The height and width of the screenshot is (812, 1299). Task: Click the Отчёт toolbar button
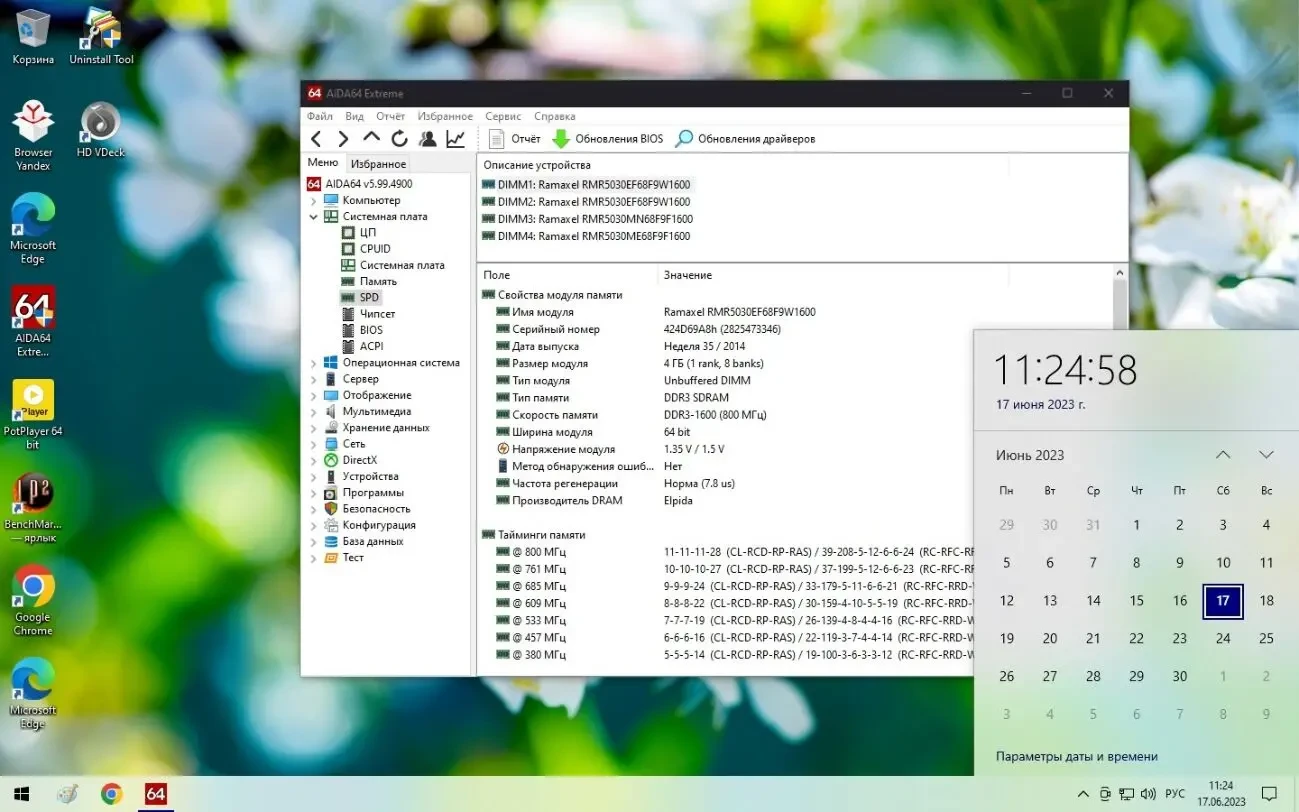515,139
